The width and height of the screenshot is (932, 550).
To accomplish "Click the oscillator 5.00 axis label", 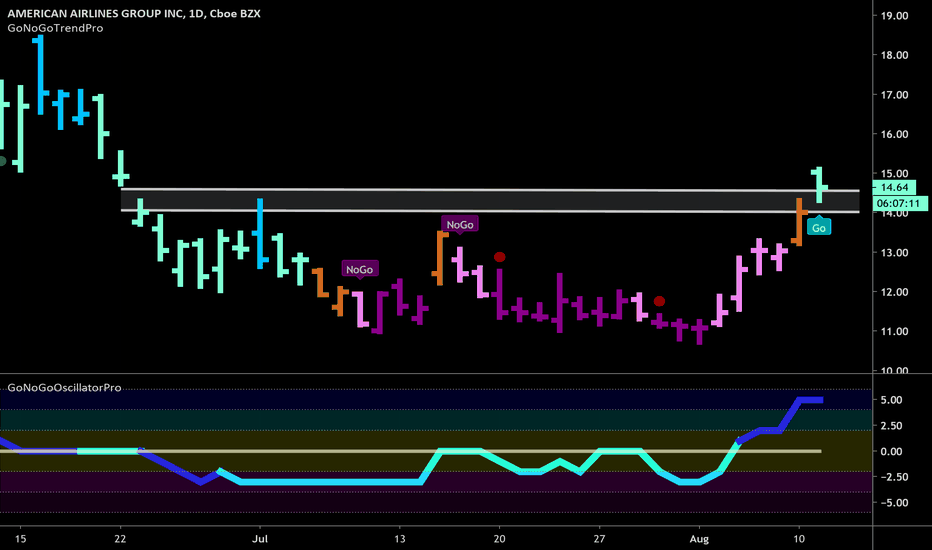I will coord(892,400).
